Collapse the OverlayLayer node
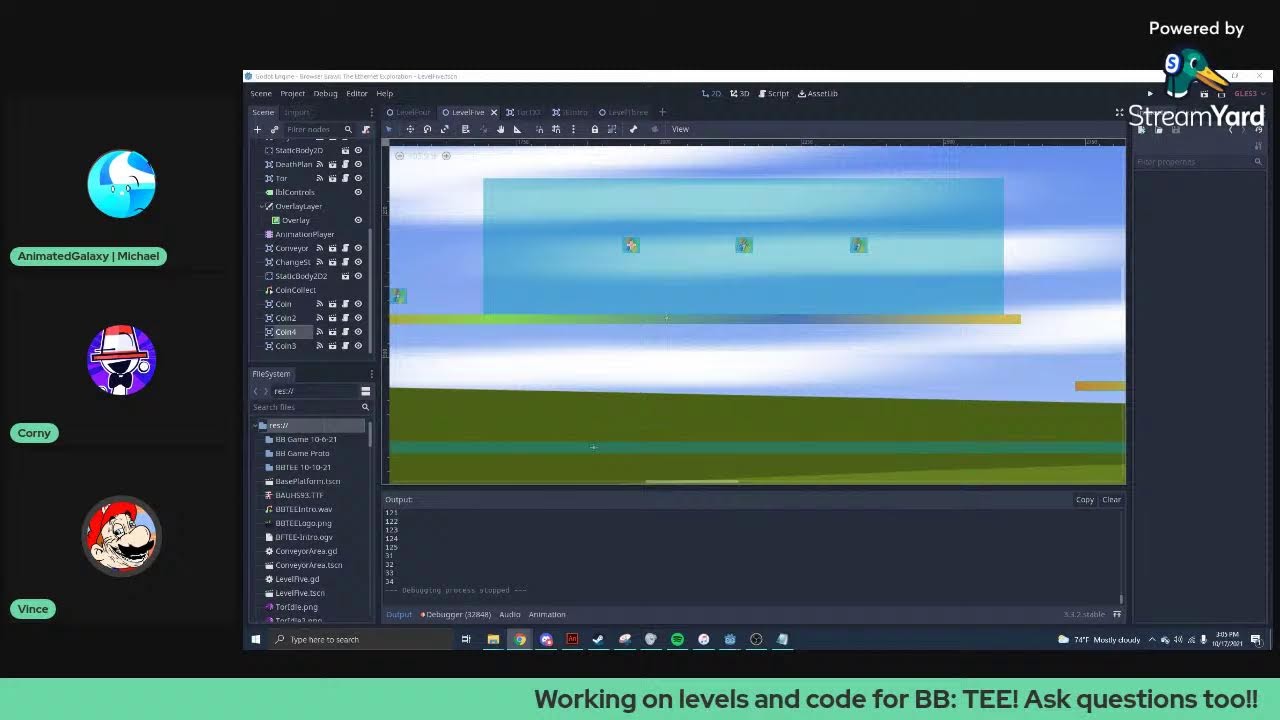This screenshot has width=1280, height=720. tap(262, 206)
